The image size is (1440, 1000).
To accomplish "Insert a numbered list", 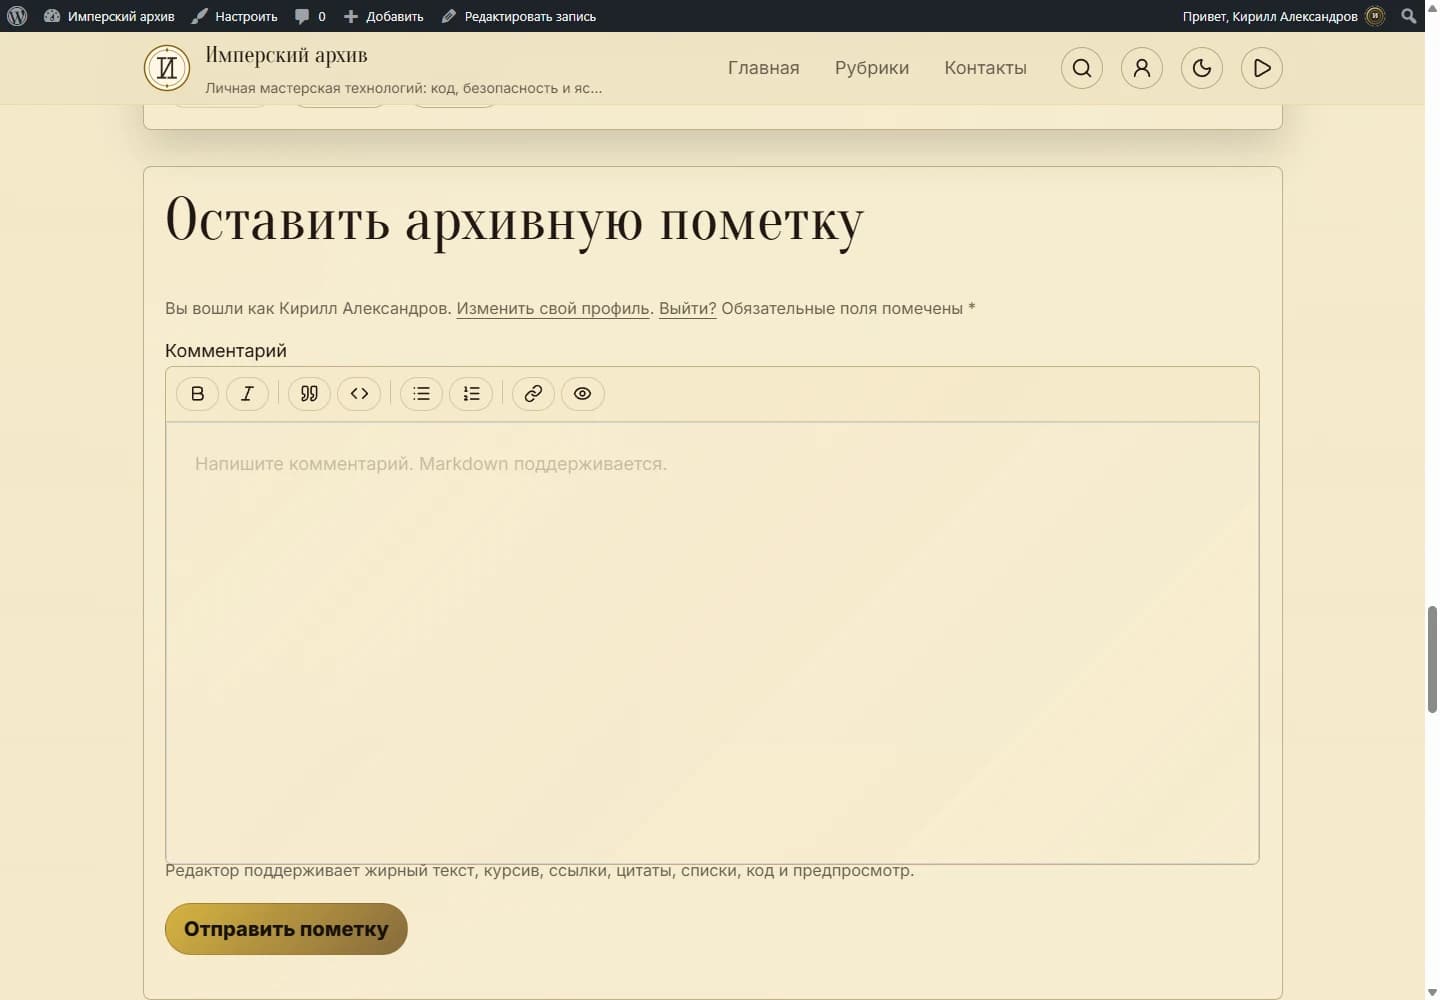I will [x=471, y=394].
